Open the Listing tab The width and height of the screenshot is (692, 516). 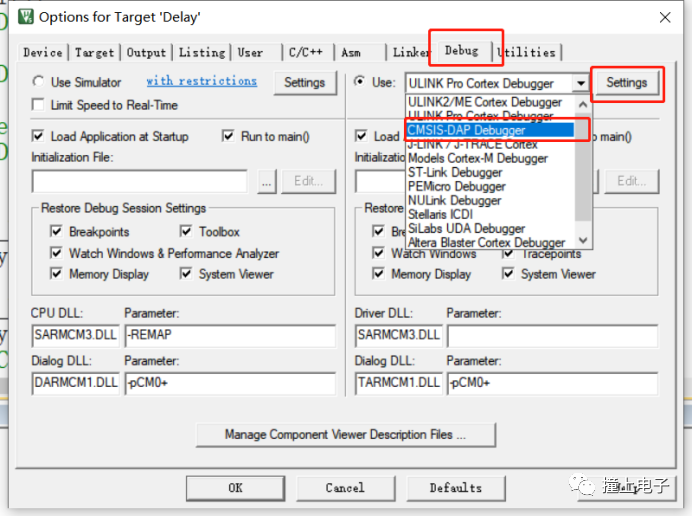202,53
